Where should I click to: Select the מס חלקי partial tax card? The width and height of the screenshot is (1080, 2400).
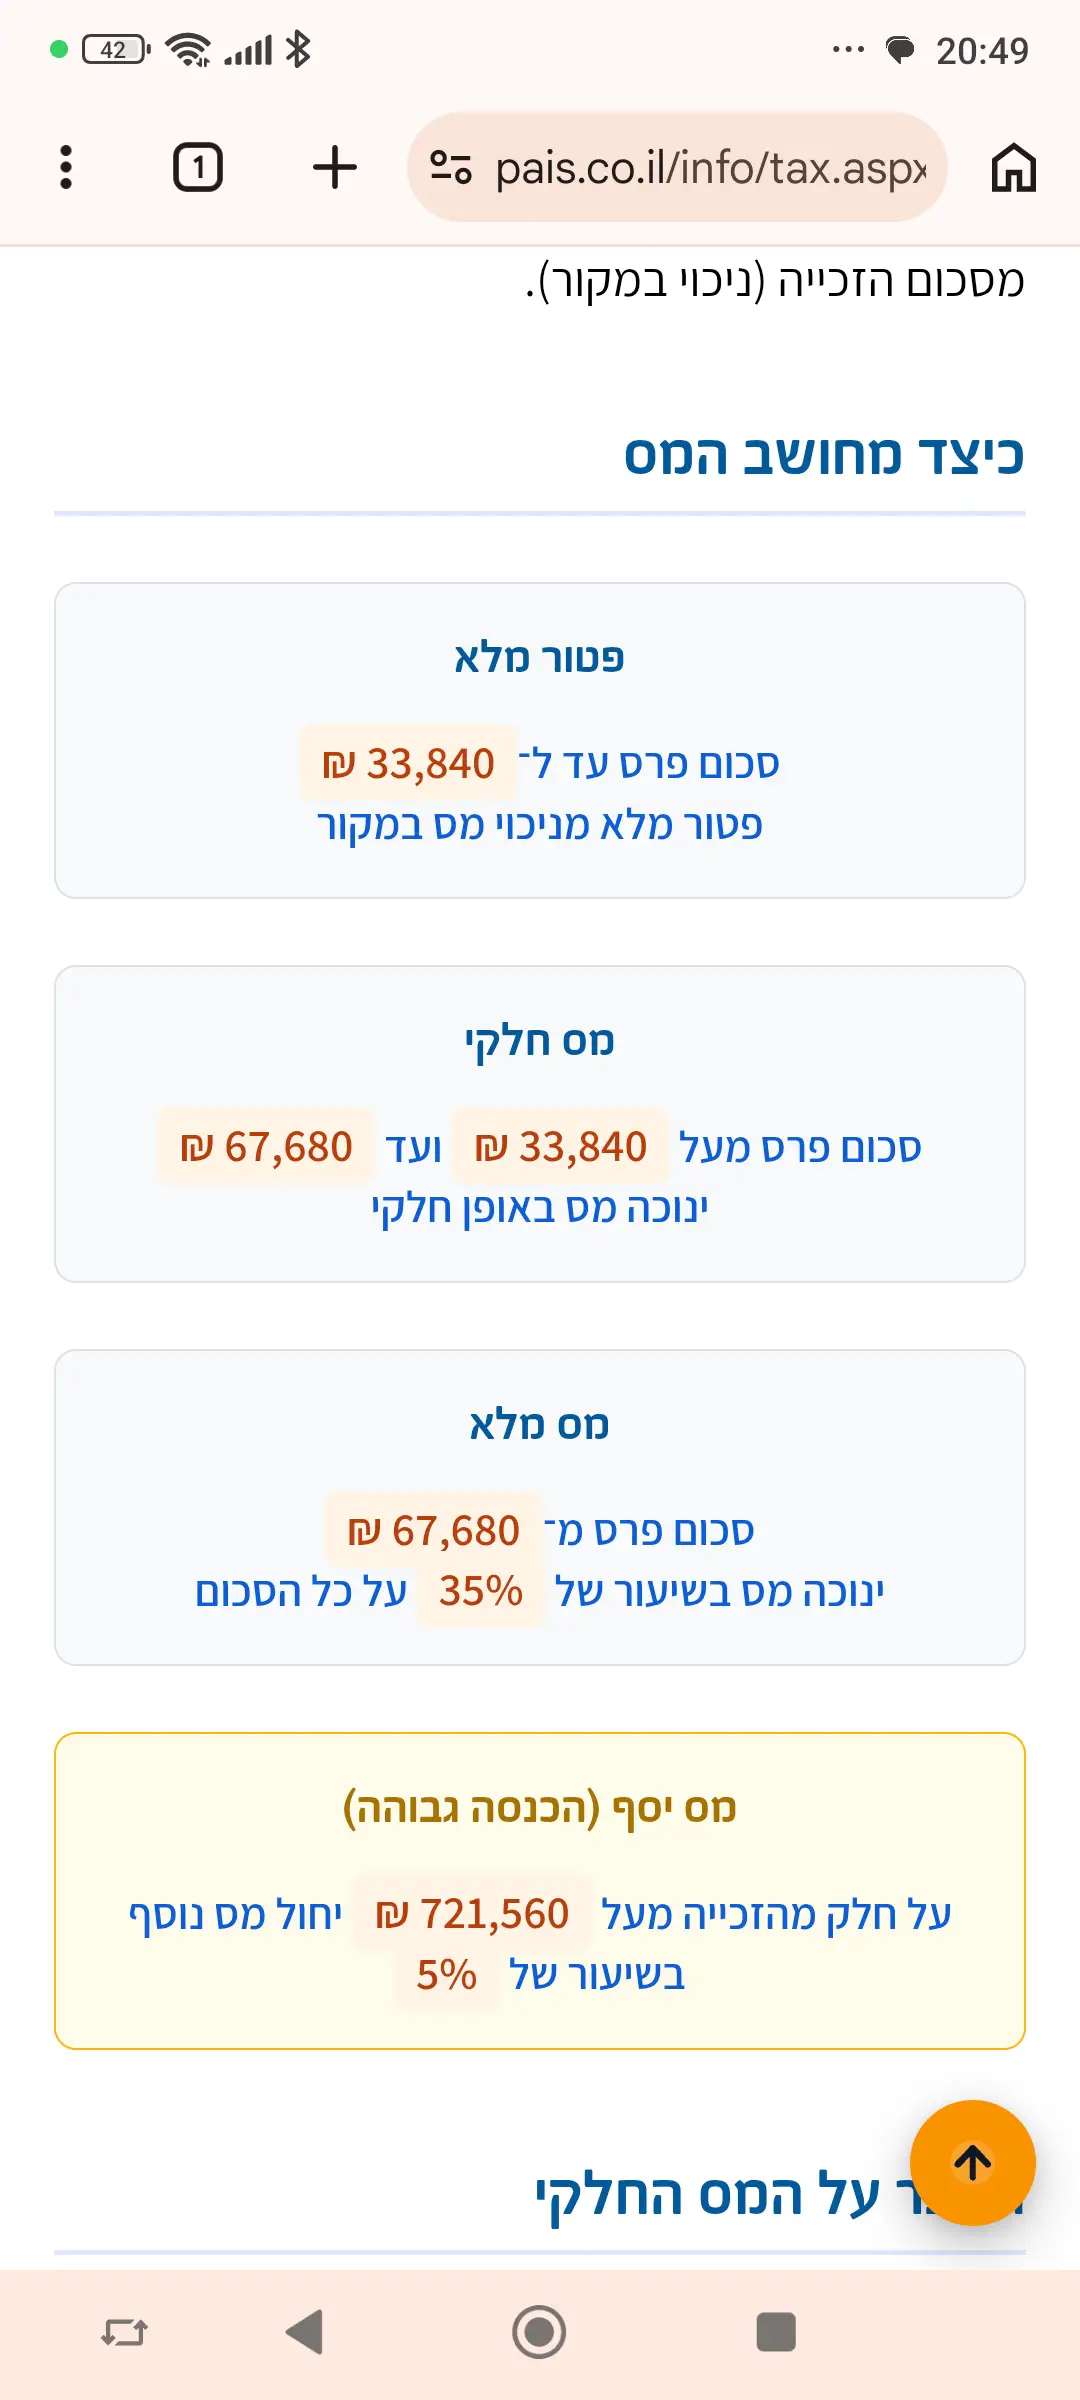point(540,1123)
